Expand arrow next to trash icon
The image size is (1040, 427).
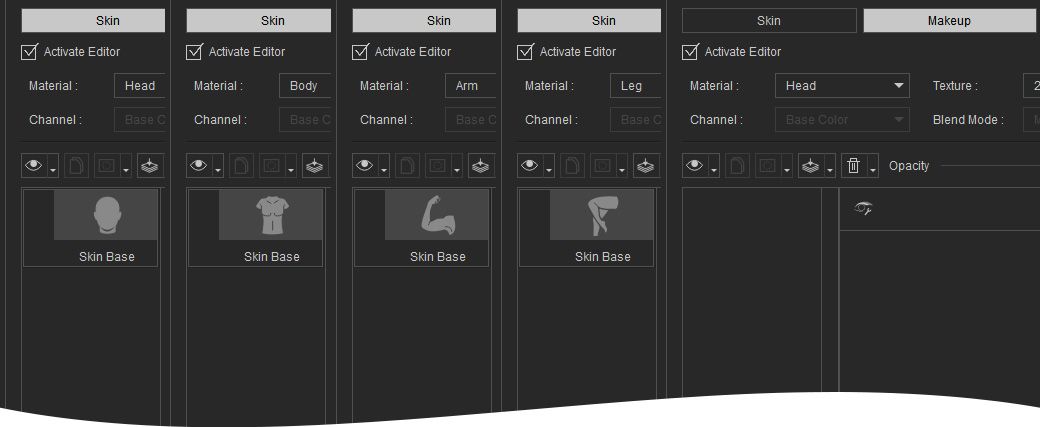point(873,166)
